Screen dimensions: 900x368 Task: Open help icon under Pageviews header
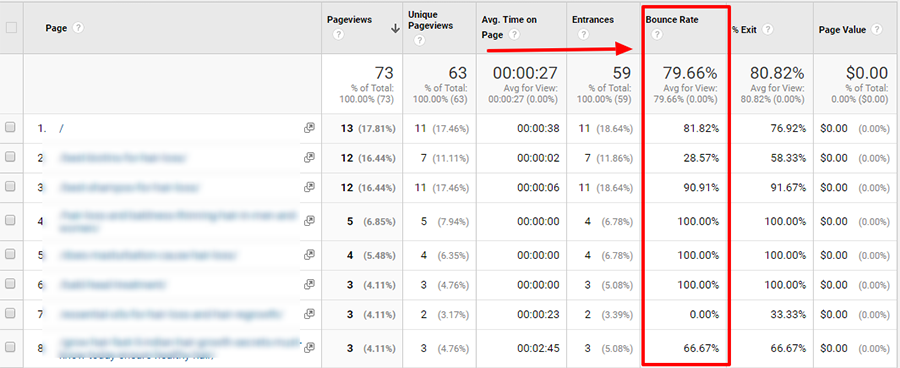point(339,35)
